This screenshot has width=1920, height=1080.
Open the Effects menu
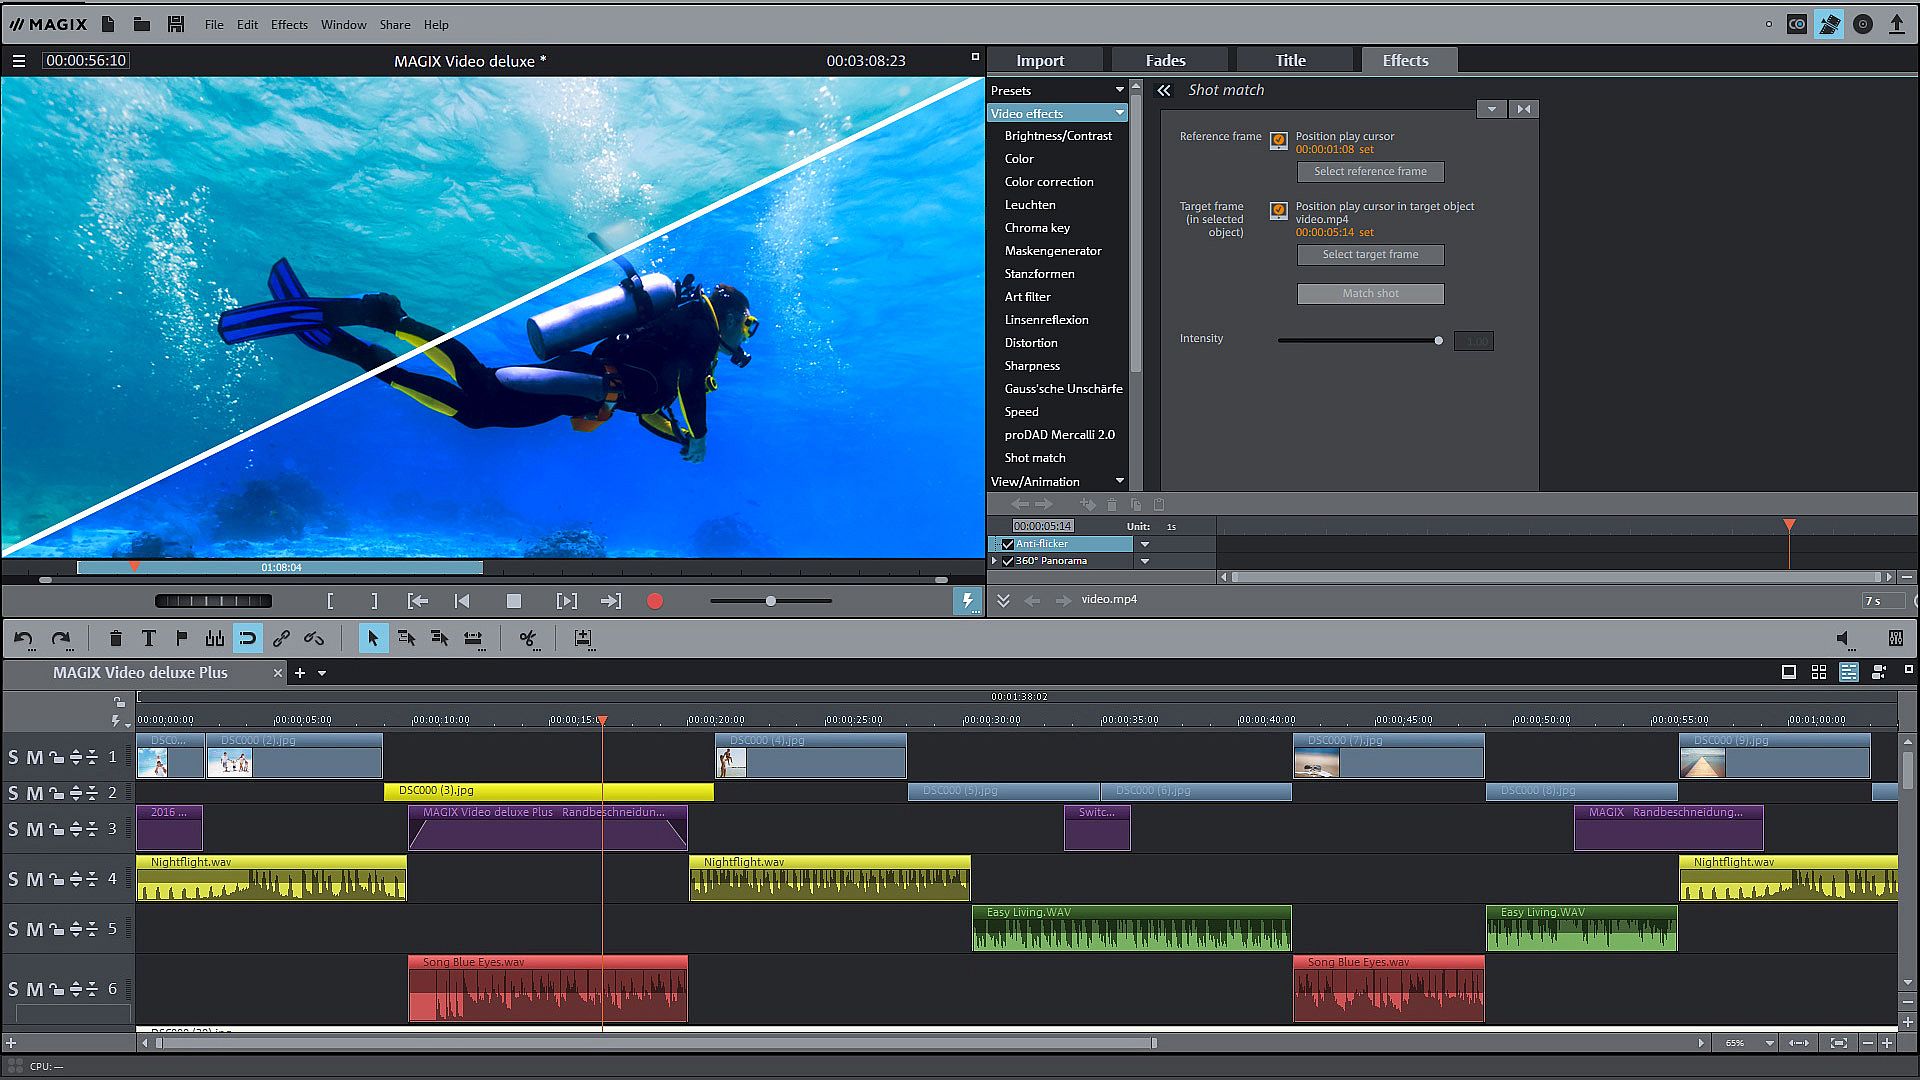pyautogui.click(x=289, y=24)
